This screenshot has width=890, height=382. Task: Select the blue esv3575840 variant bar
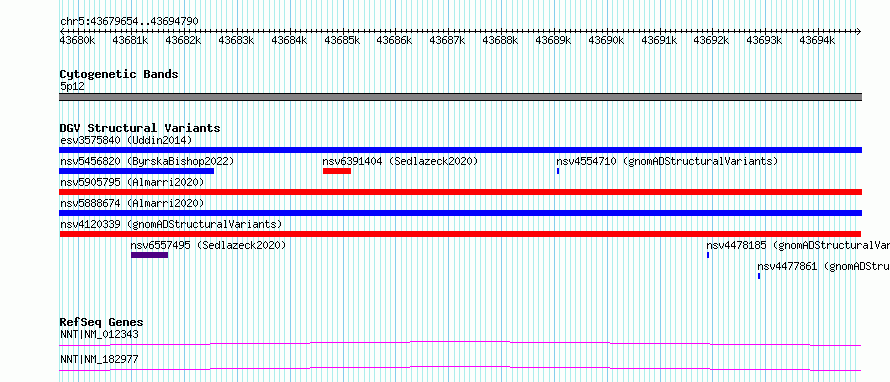(x=460, y=150)
